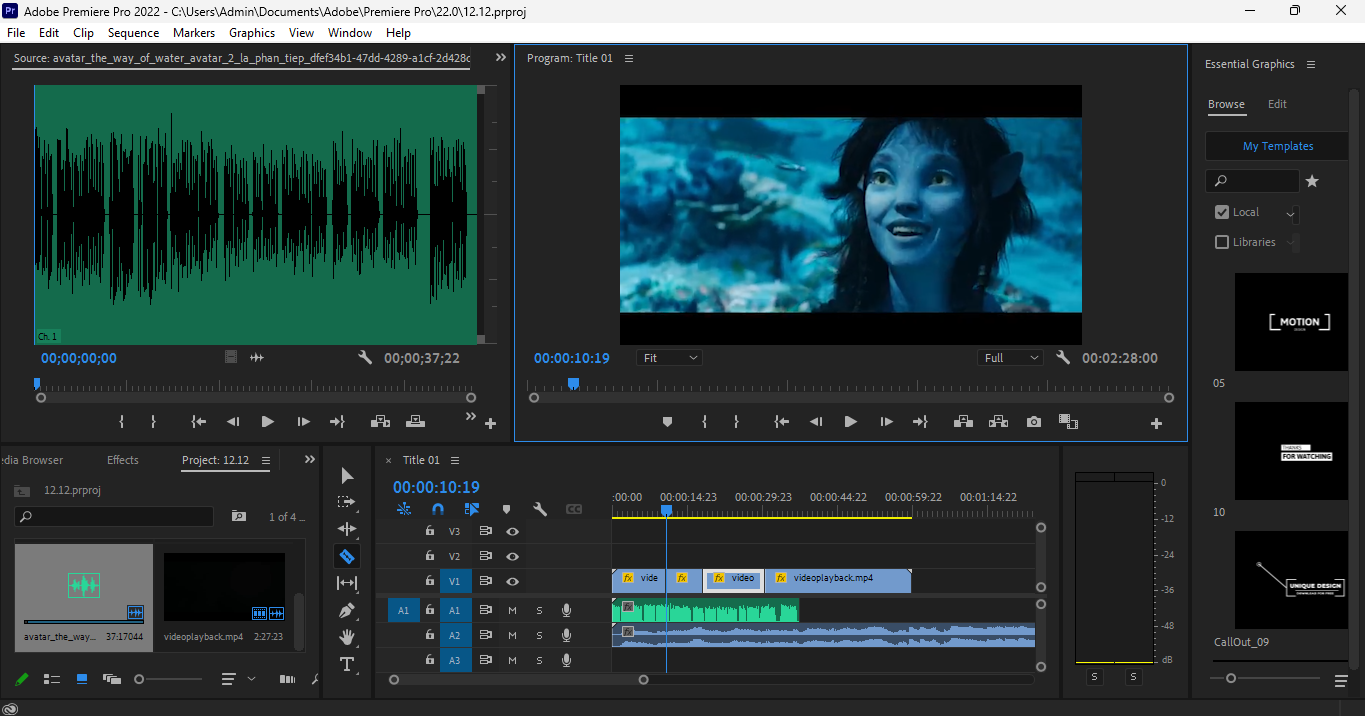The height and width of the screenshot is (716, 1365).
Task: Select the Slip tool
Action: (x=347, y=583)
